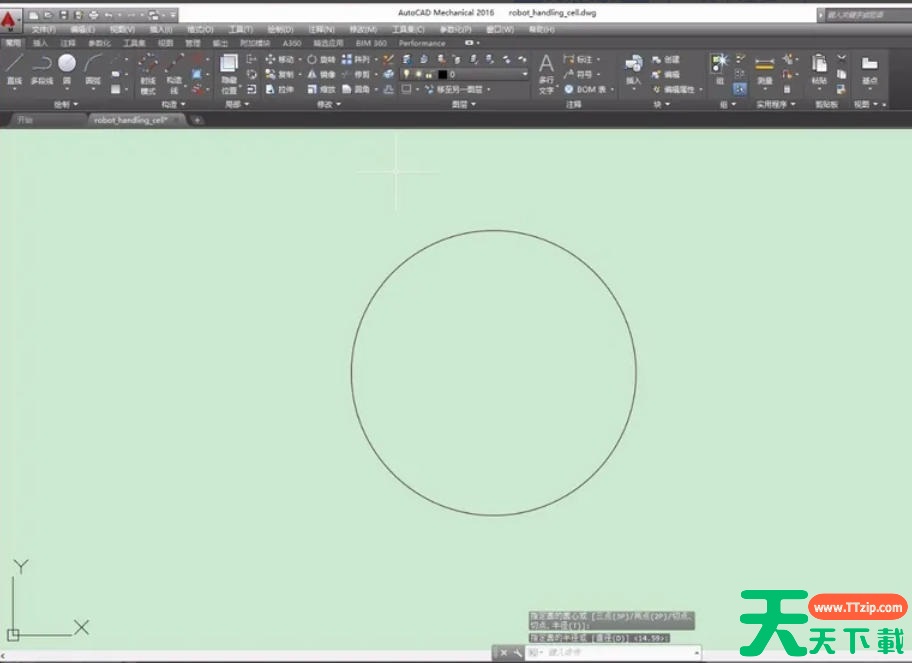Expand the Modify (修改) panel flyout
912x663 pixels.
[x=329, y=104]
